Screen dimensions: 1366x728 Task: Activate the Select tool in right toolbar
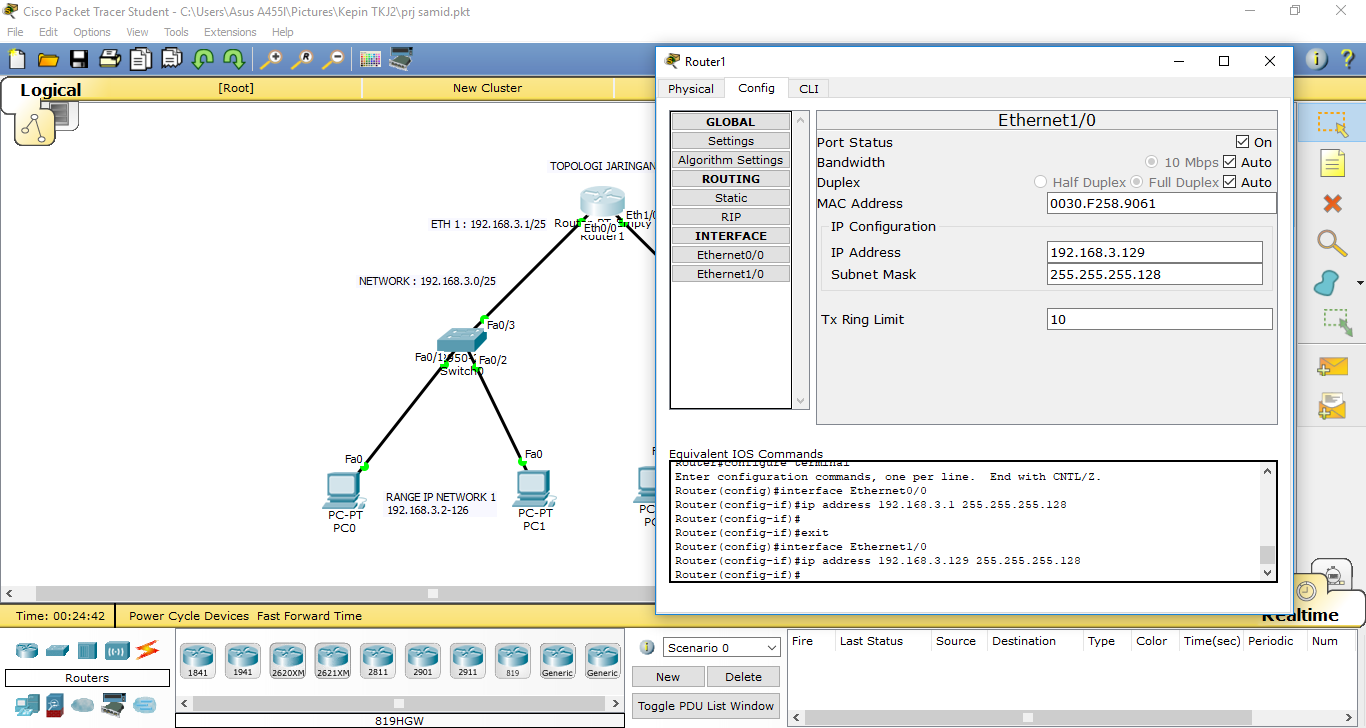(1332, 124)
